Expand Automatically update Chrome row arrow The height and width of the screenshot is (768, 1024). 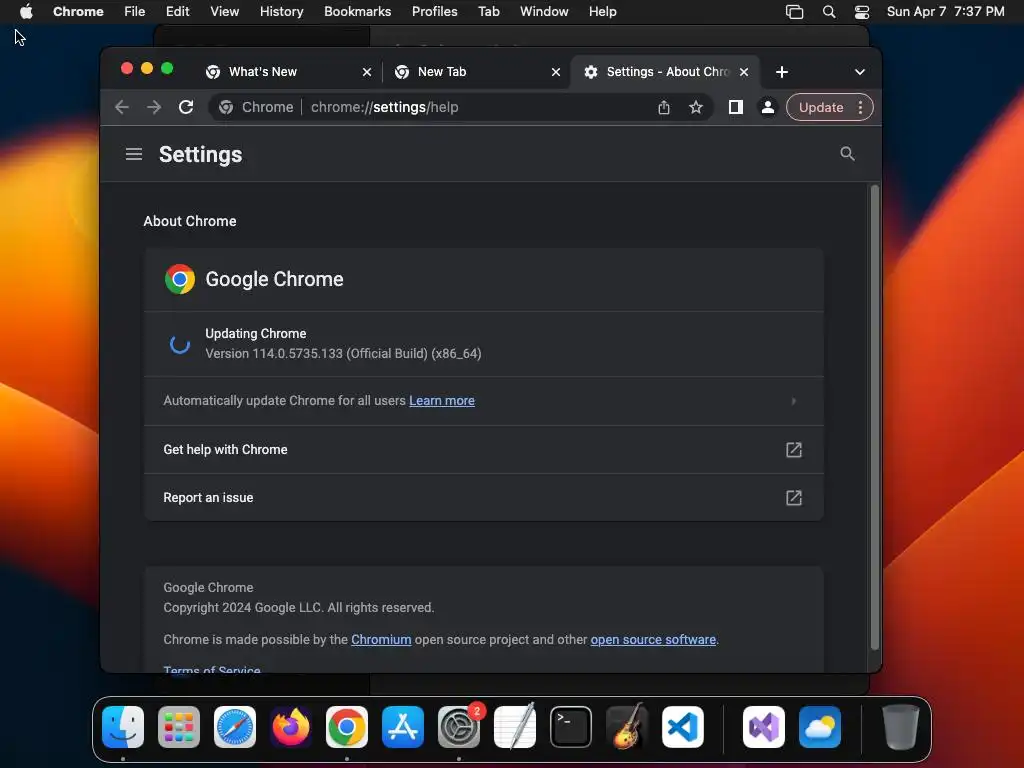[793, 401]
